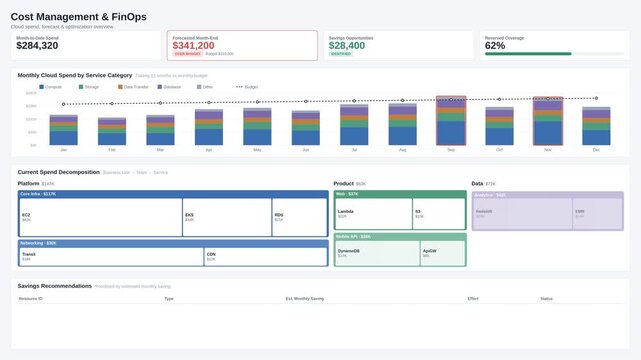This screenshot has height=360, width=641.
Task: Click the IDENTIFIED badge under Savings Opportunities
Action: click(341, 54)
